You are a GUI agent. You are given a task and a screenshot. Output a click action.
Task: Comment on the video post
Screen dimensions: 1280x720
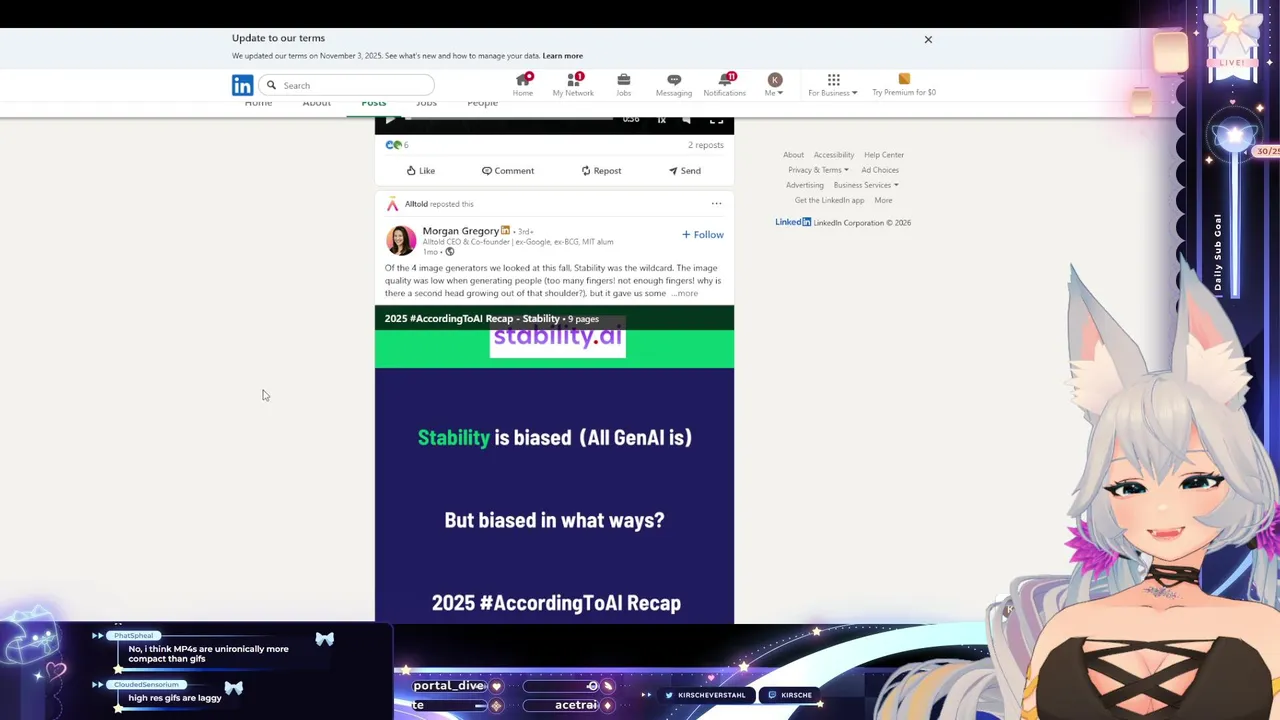point(508,171)
